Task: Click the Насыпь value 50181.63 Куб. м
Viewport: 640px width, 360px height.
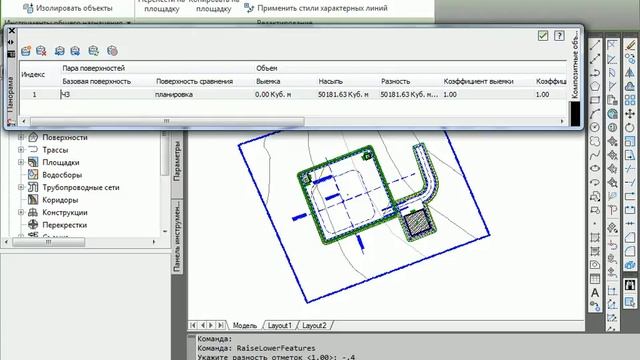Action: pyautogui.click(x=343, y=94)
